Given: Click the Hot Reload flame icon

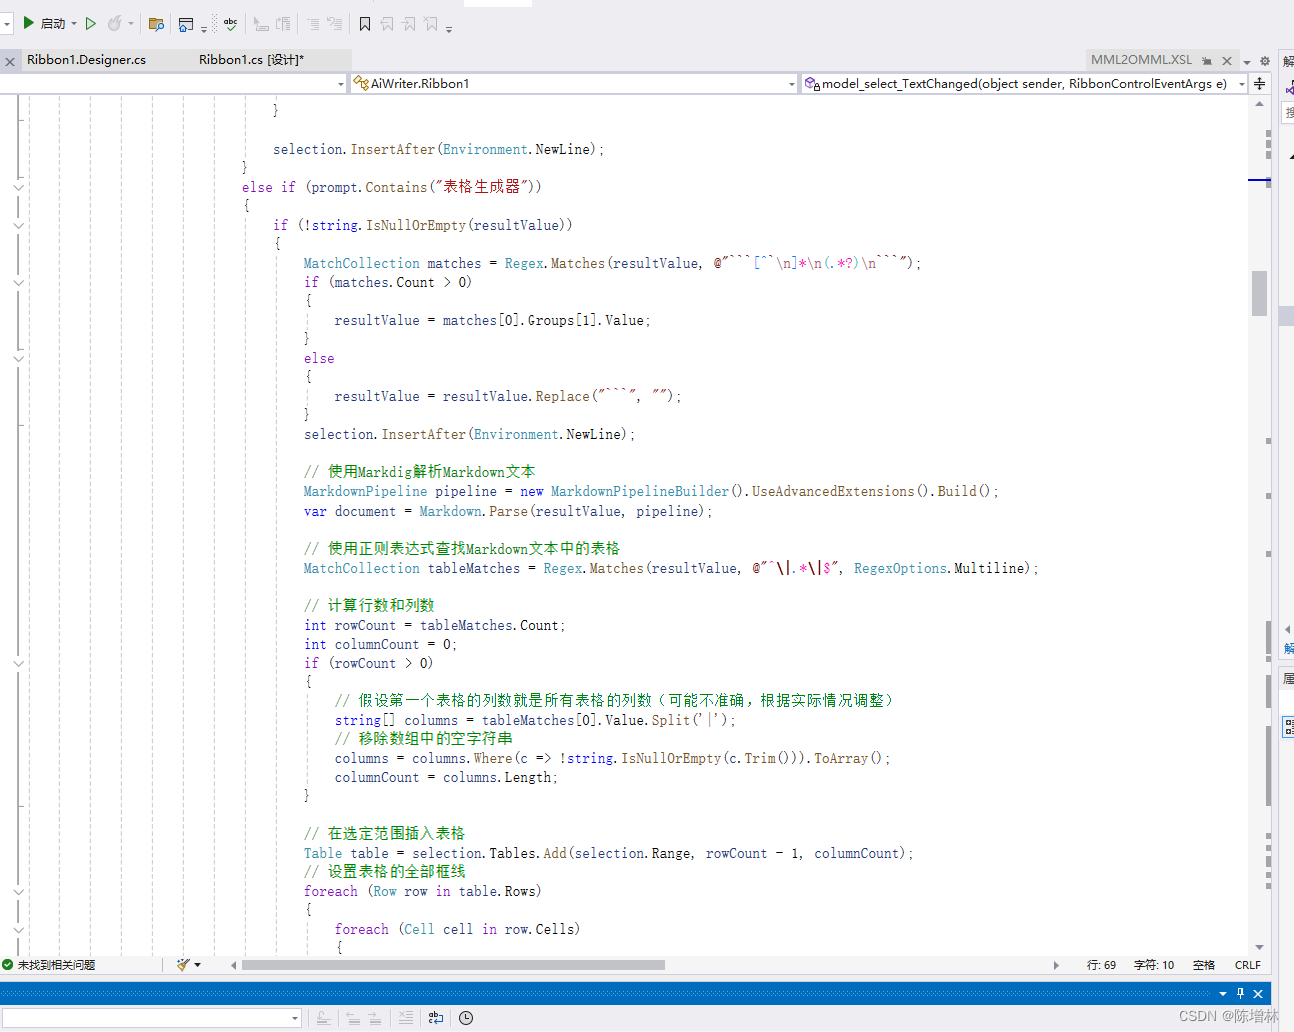Looking at the screenshot, I should [115, 23].
